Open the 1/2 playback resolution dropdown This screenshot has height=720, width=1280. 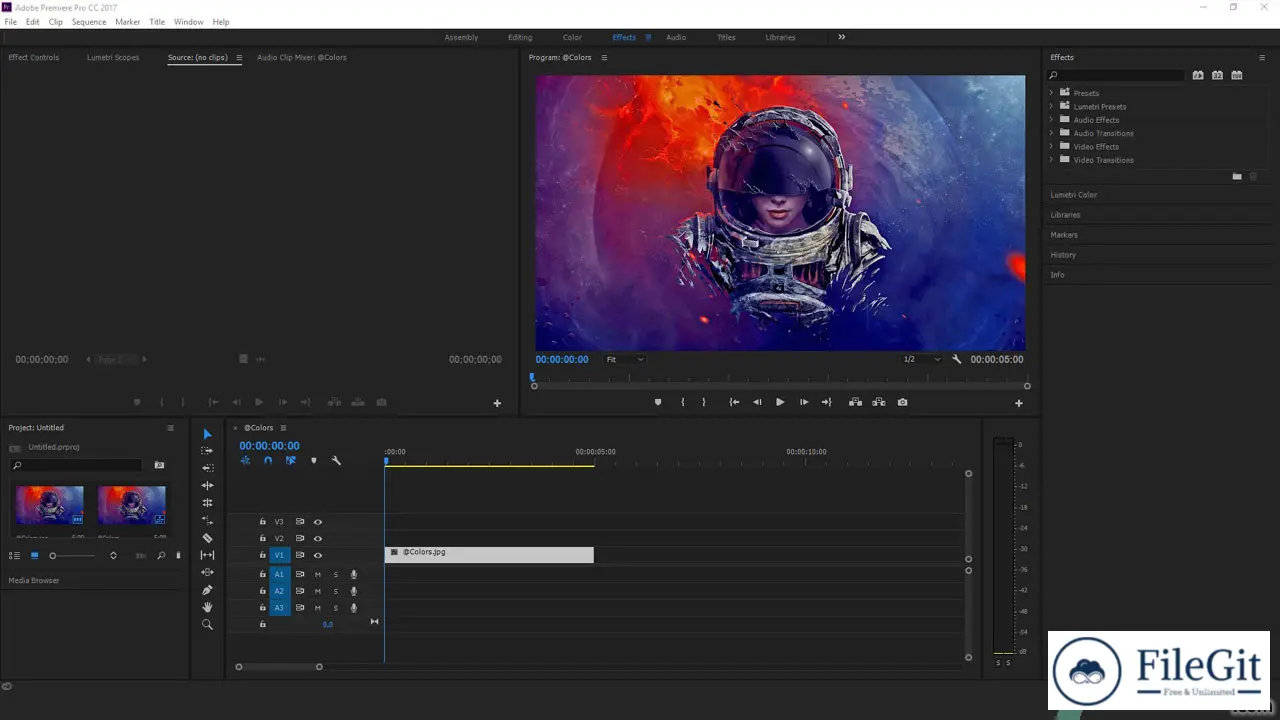[922, 359]
